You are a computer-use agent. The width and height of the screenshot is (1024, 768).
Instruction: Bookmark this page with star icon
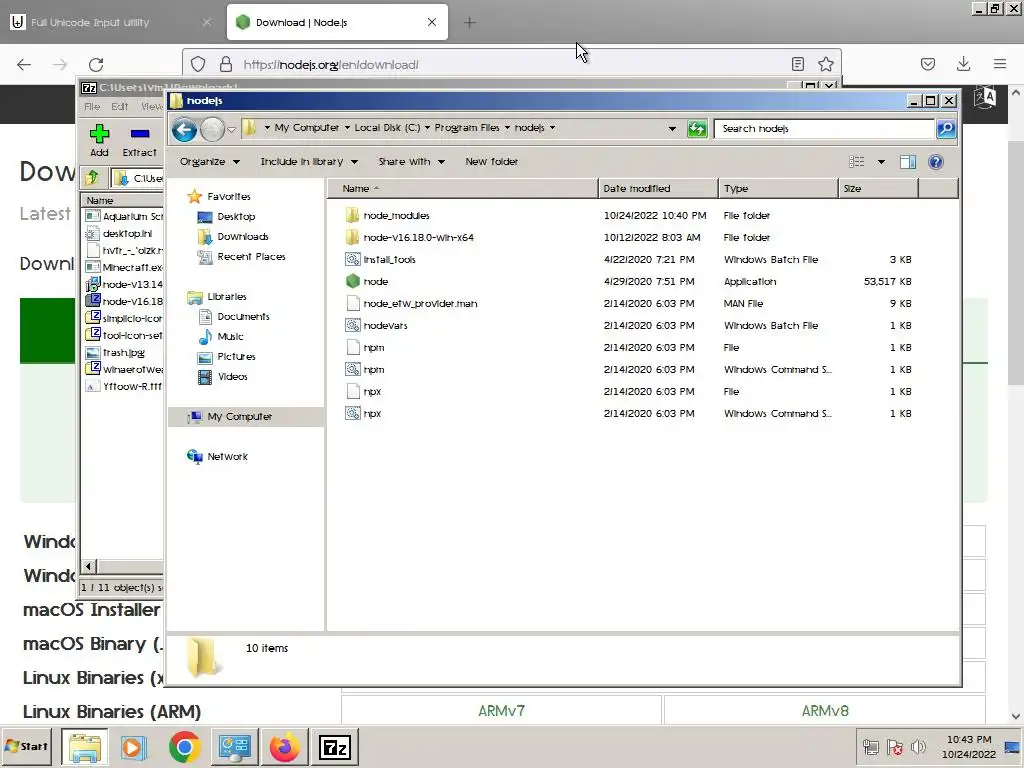pos(825,64)
